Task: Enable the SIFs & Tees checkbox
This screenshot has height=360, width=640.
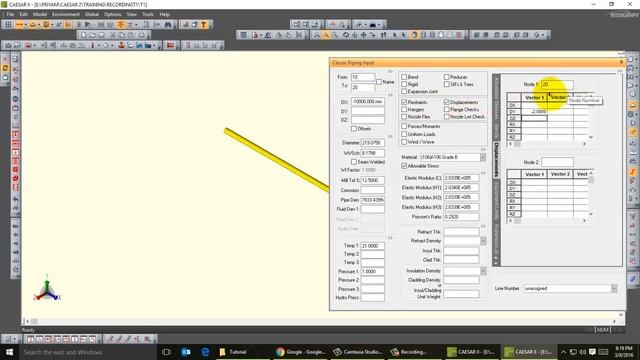Action: coord(447,84)
